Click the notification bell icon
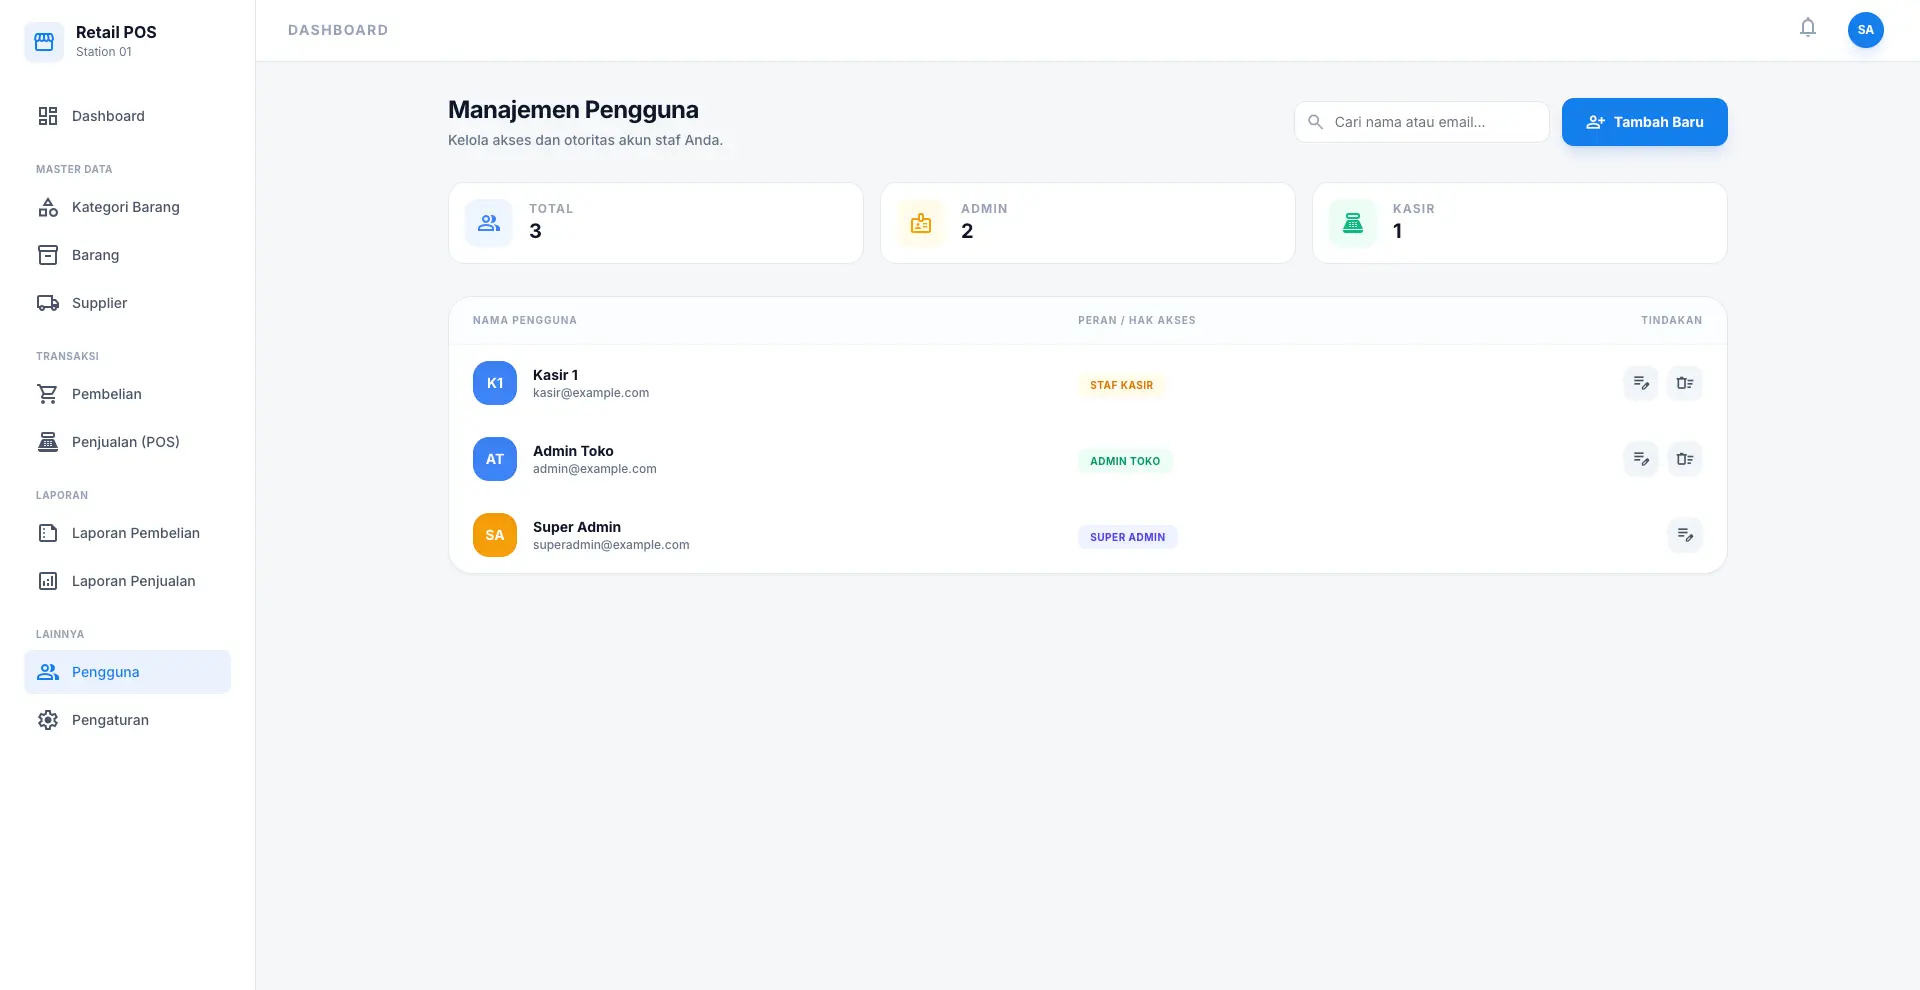 (1807, 28)
